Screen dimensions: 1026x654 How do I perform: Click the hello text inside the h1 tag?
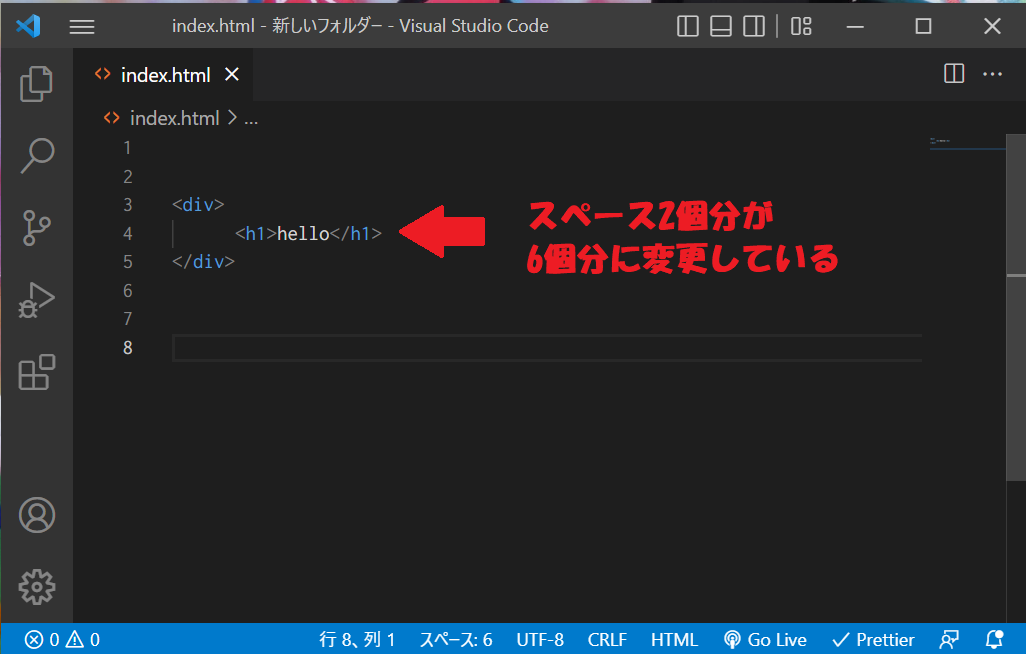click(x=303, y=234)
